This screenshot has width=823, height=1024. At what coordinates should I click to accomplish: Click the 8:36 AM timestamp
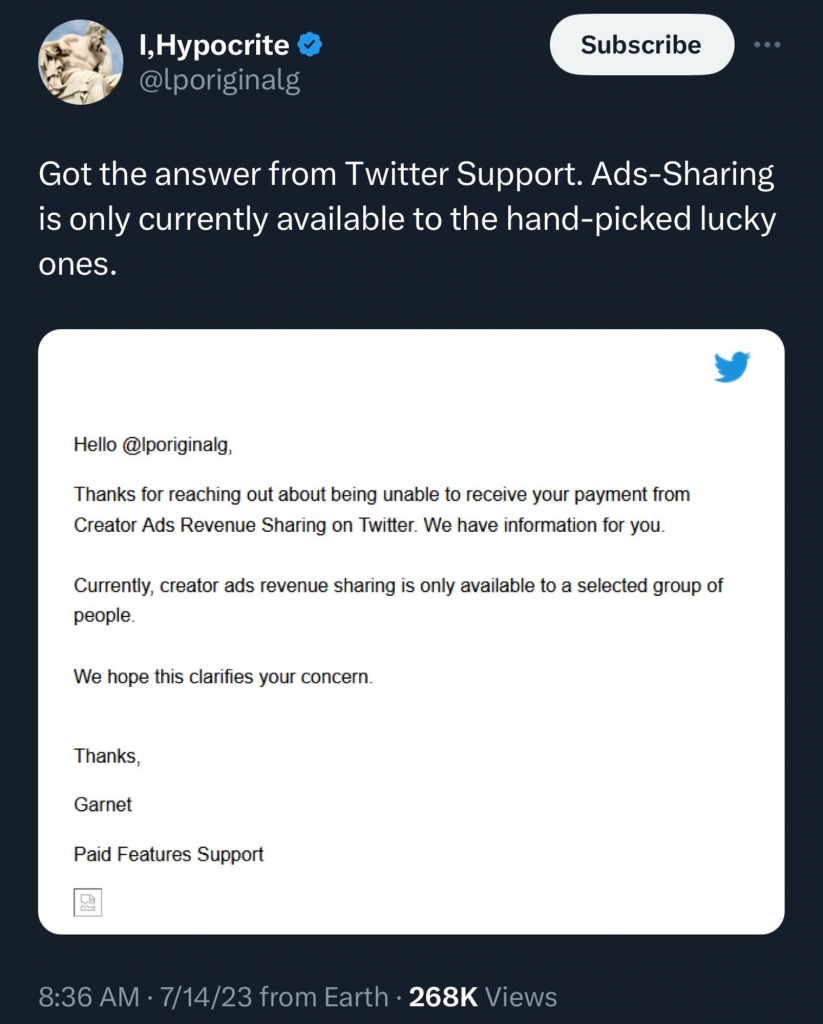click(x=89, y=997)
